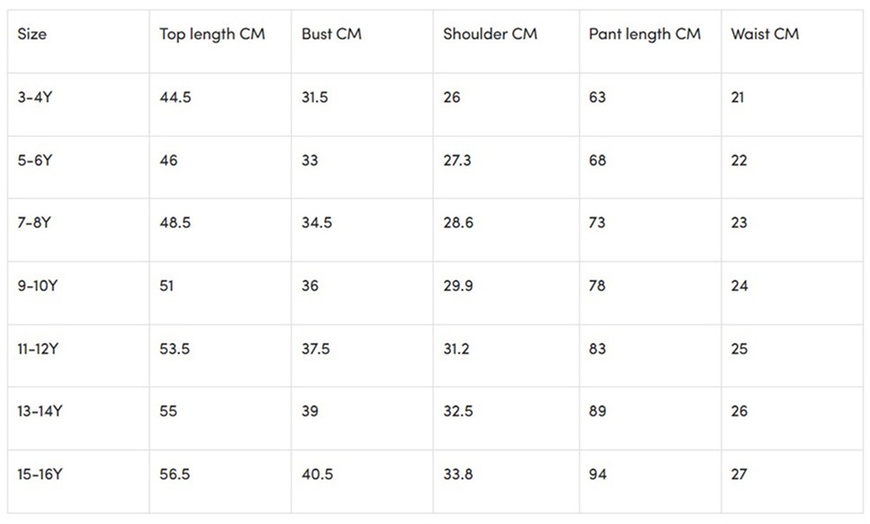Click the 7-8Y size row label
This screenshot has height=524, width=870.
(x=34, y=223)
